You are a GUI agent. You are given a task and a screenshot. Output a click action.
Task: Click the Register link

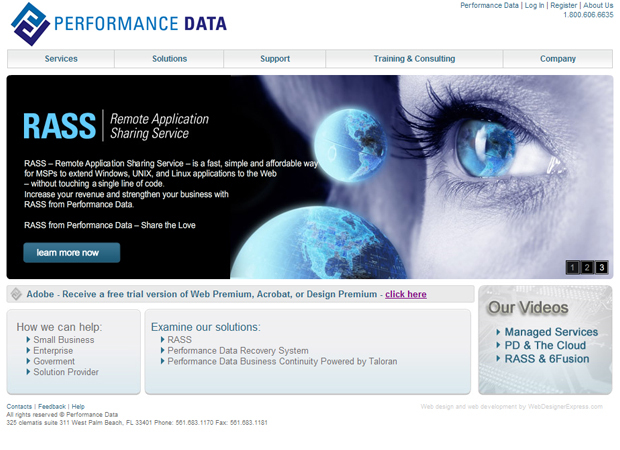[x=563, y=6]
